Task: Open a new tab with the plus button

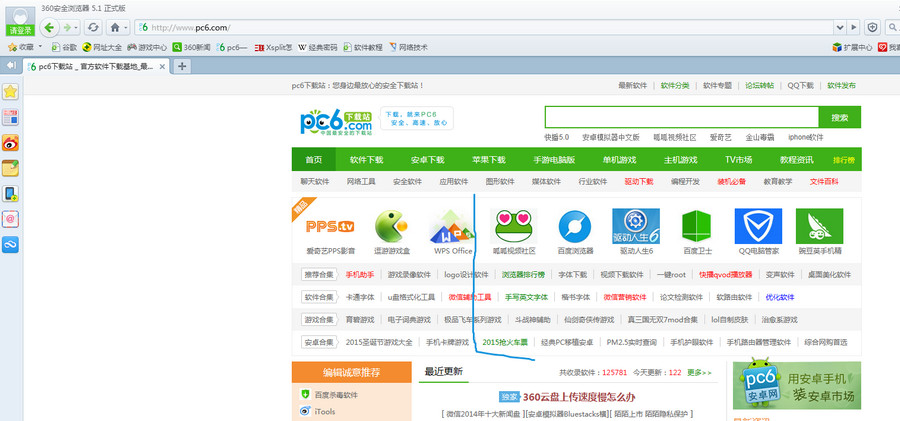Action: tap(183, 66)
